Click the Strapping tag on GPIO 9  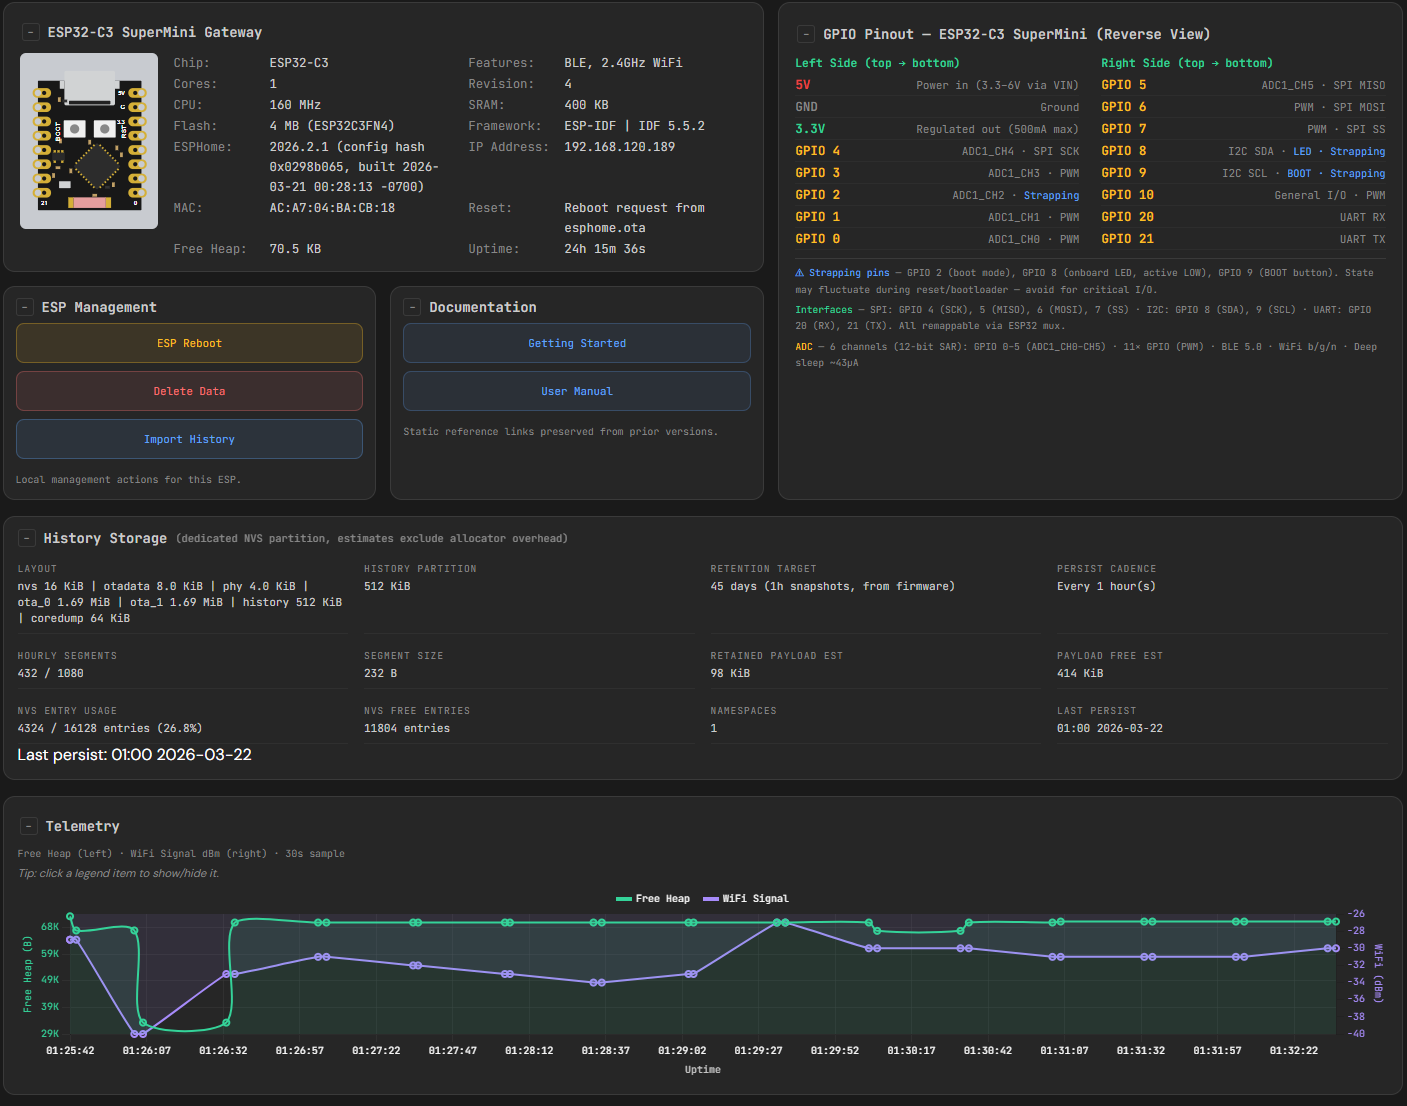[x=1357, y=174]
